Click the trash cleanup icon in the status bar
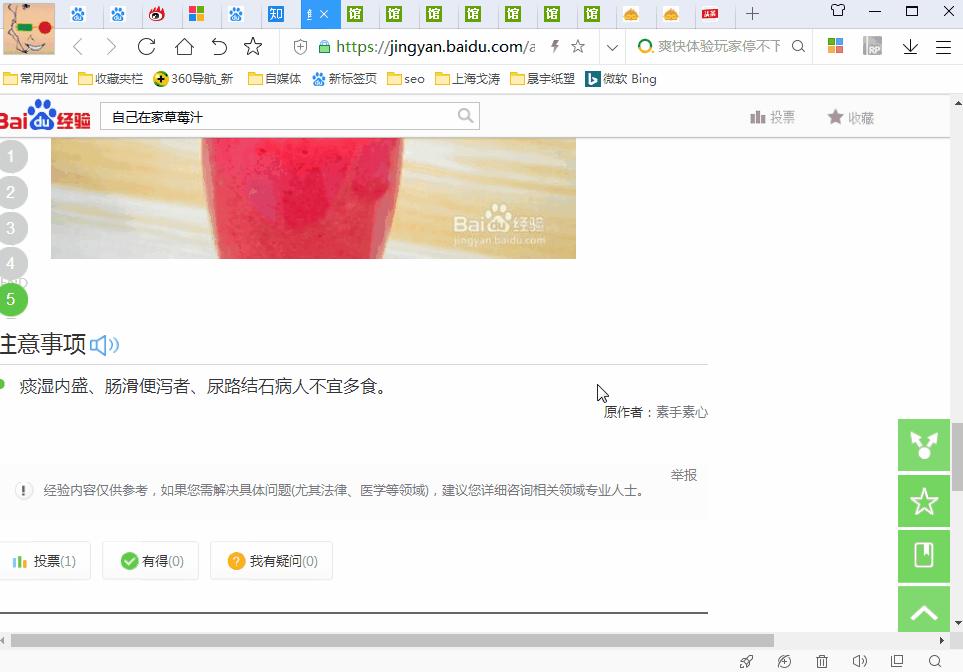The height and width of the screenshot is (672, 963). click(822, 661)
